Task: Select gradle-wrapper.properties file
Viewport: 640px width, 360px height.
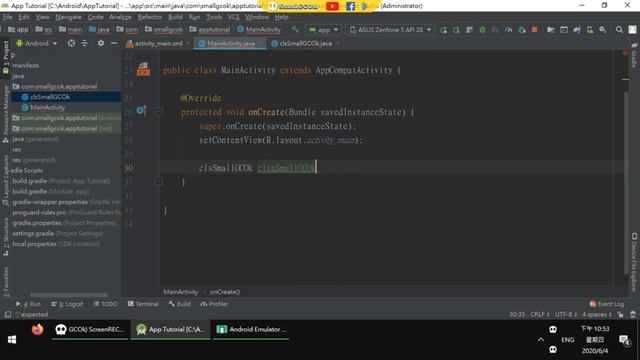Action: [66, 202]
